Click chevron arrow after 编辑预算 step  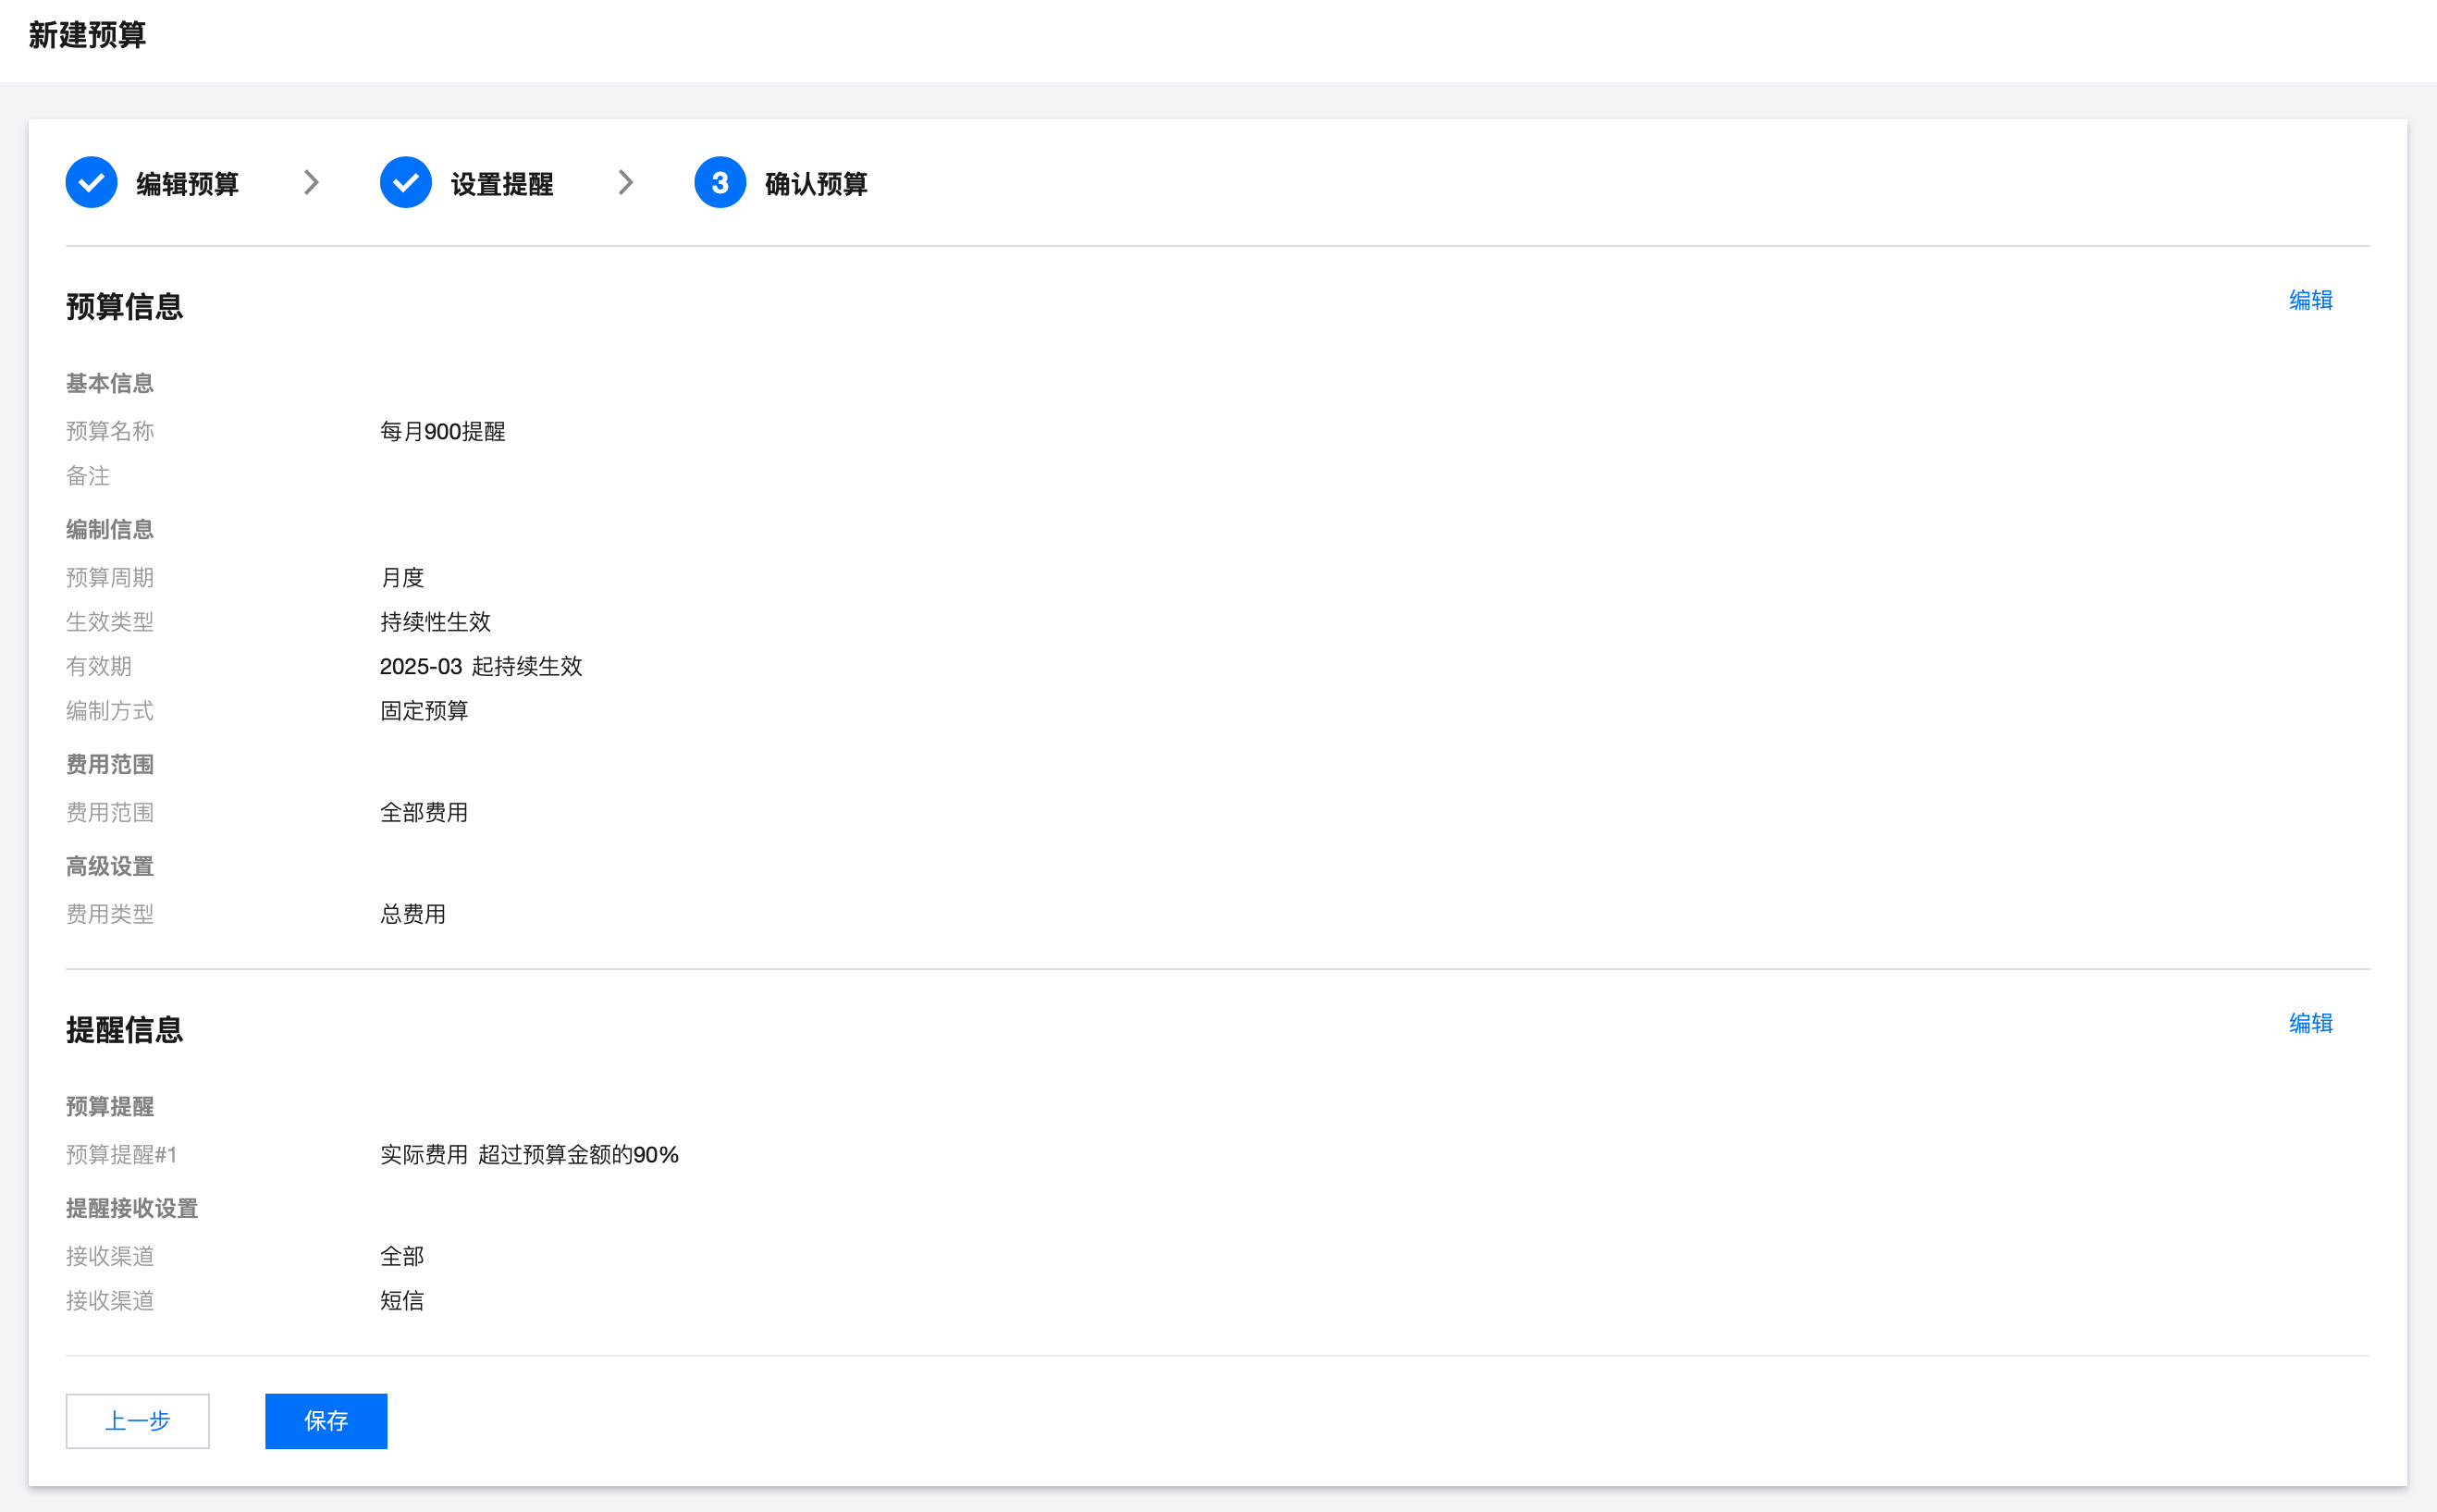(x=311, y=183)
